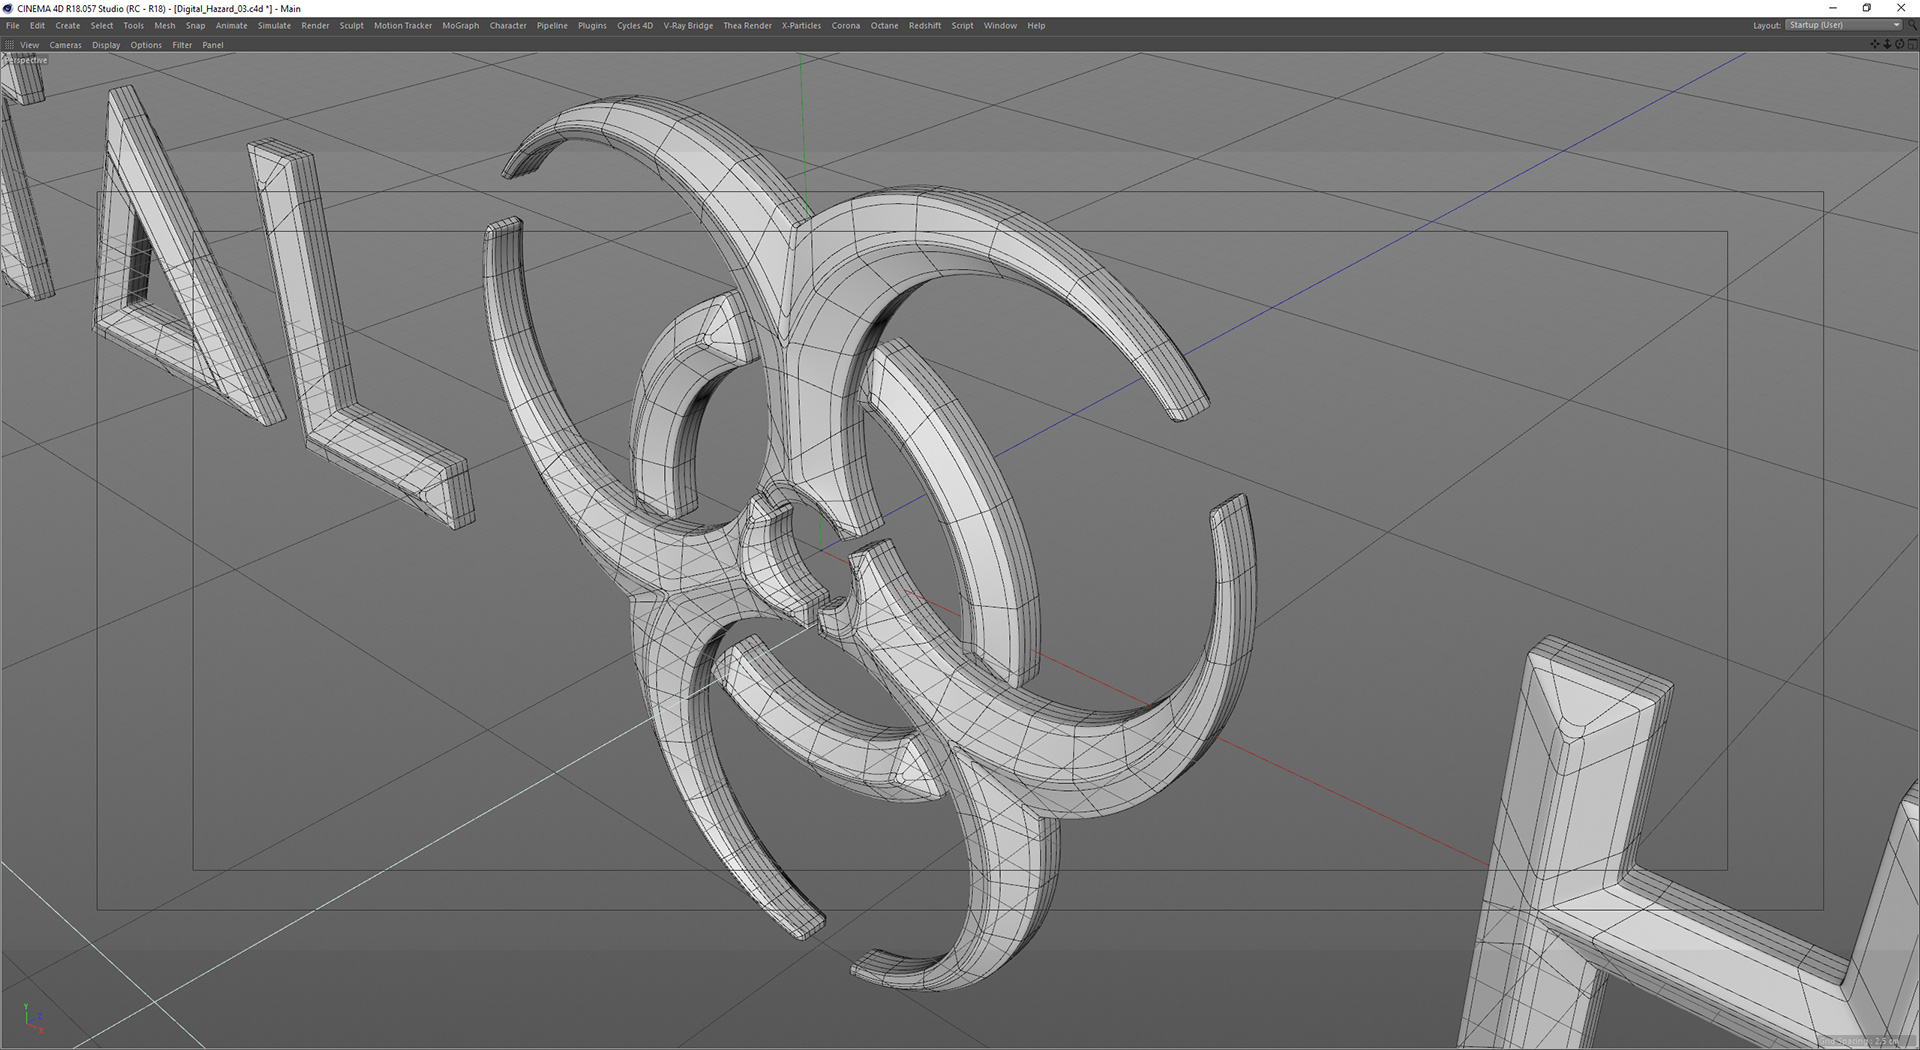Screen dimensions: 1920x1050
Task: Click the Perspective view label
Action: tap(26, 60)
